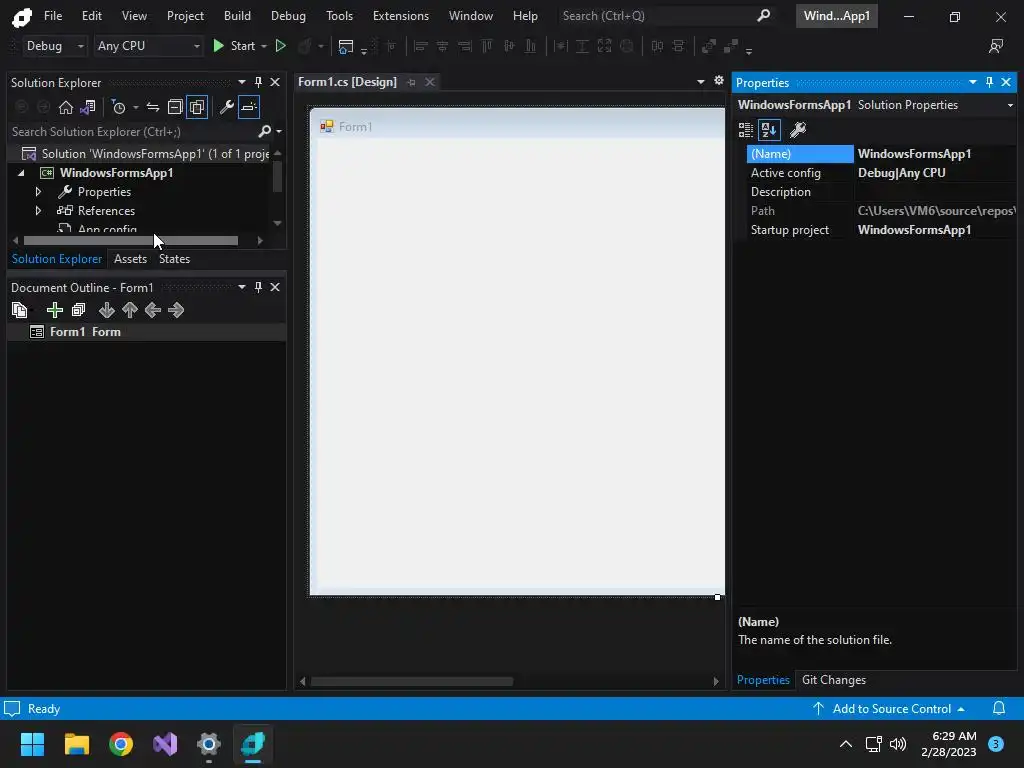Click the stacked windows icon in Document Outline
This screenshot has width=1024, height=768.
pos(78,310)
